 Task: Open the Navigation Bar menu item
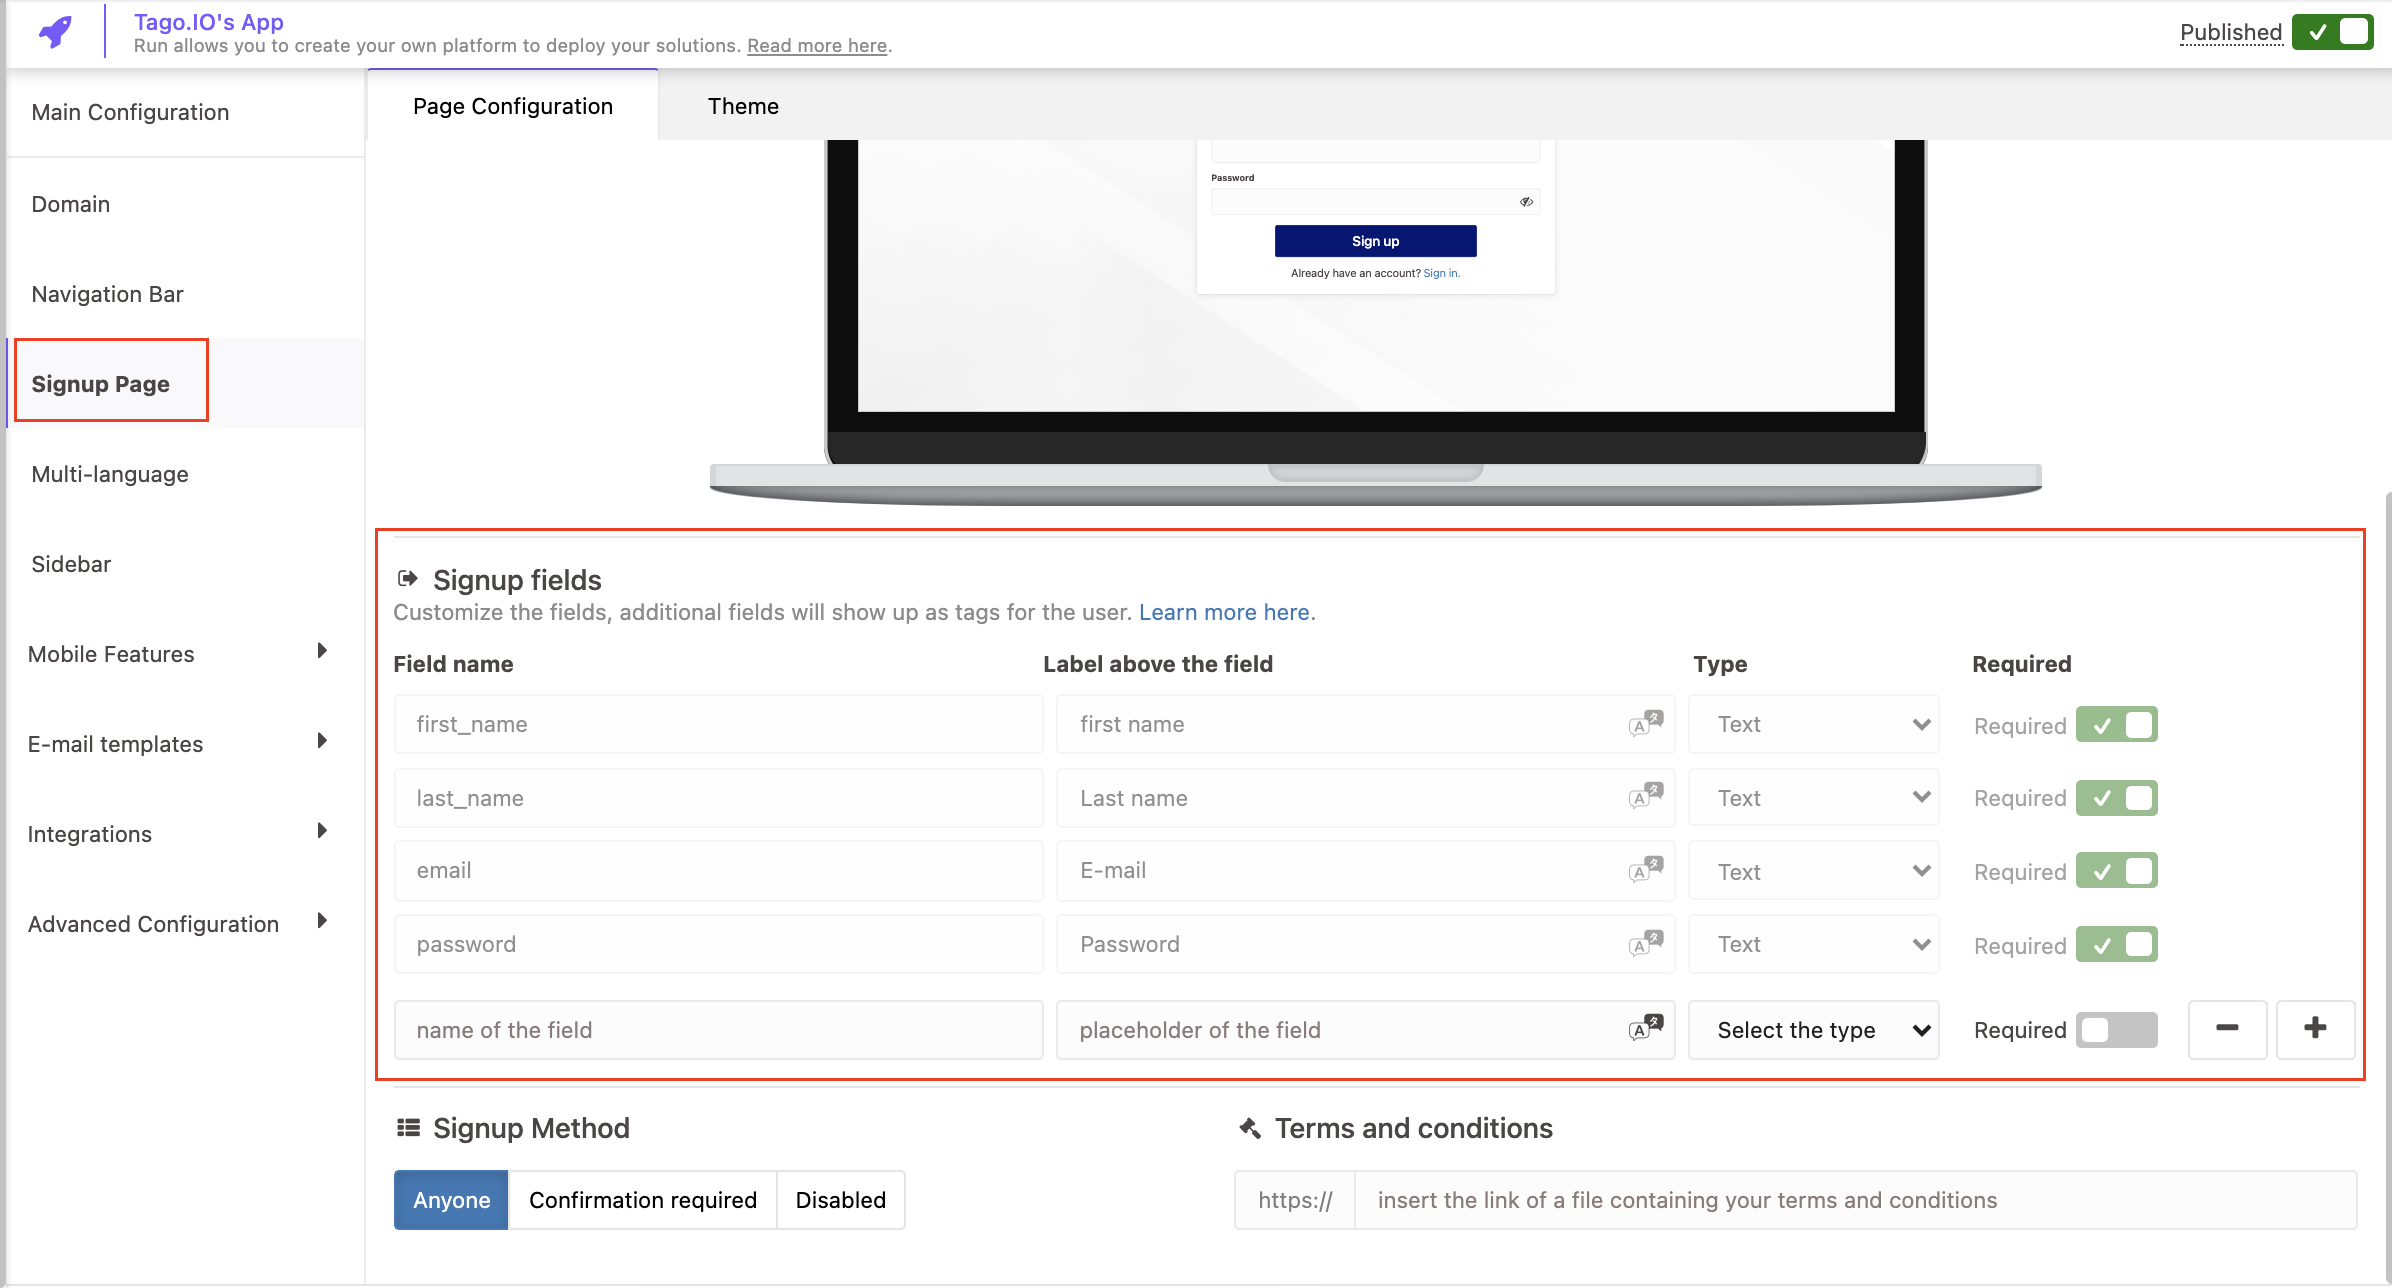click(x=108, y=294)
